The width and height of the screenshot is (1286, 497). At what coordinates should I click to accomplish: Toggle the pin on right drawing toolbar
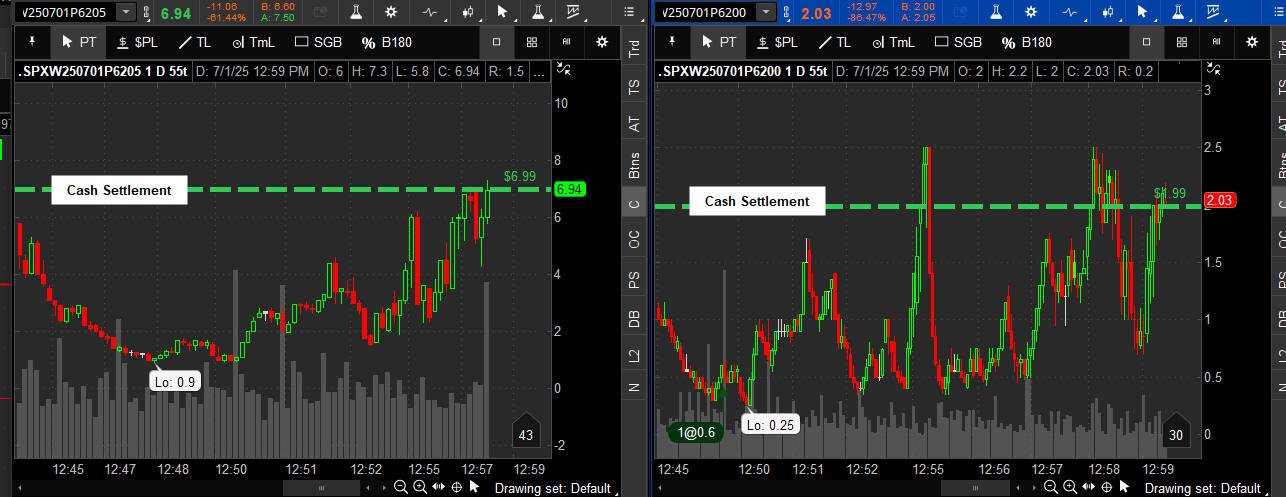(x=672, y=42)
